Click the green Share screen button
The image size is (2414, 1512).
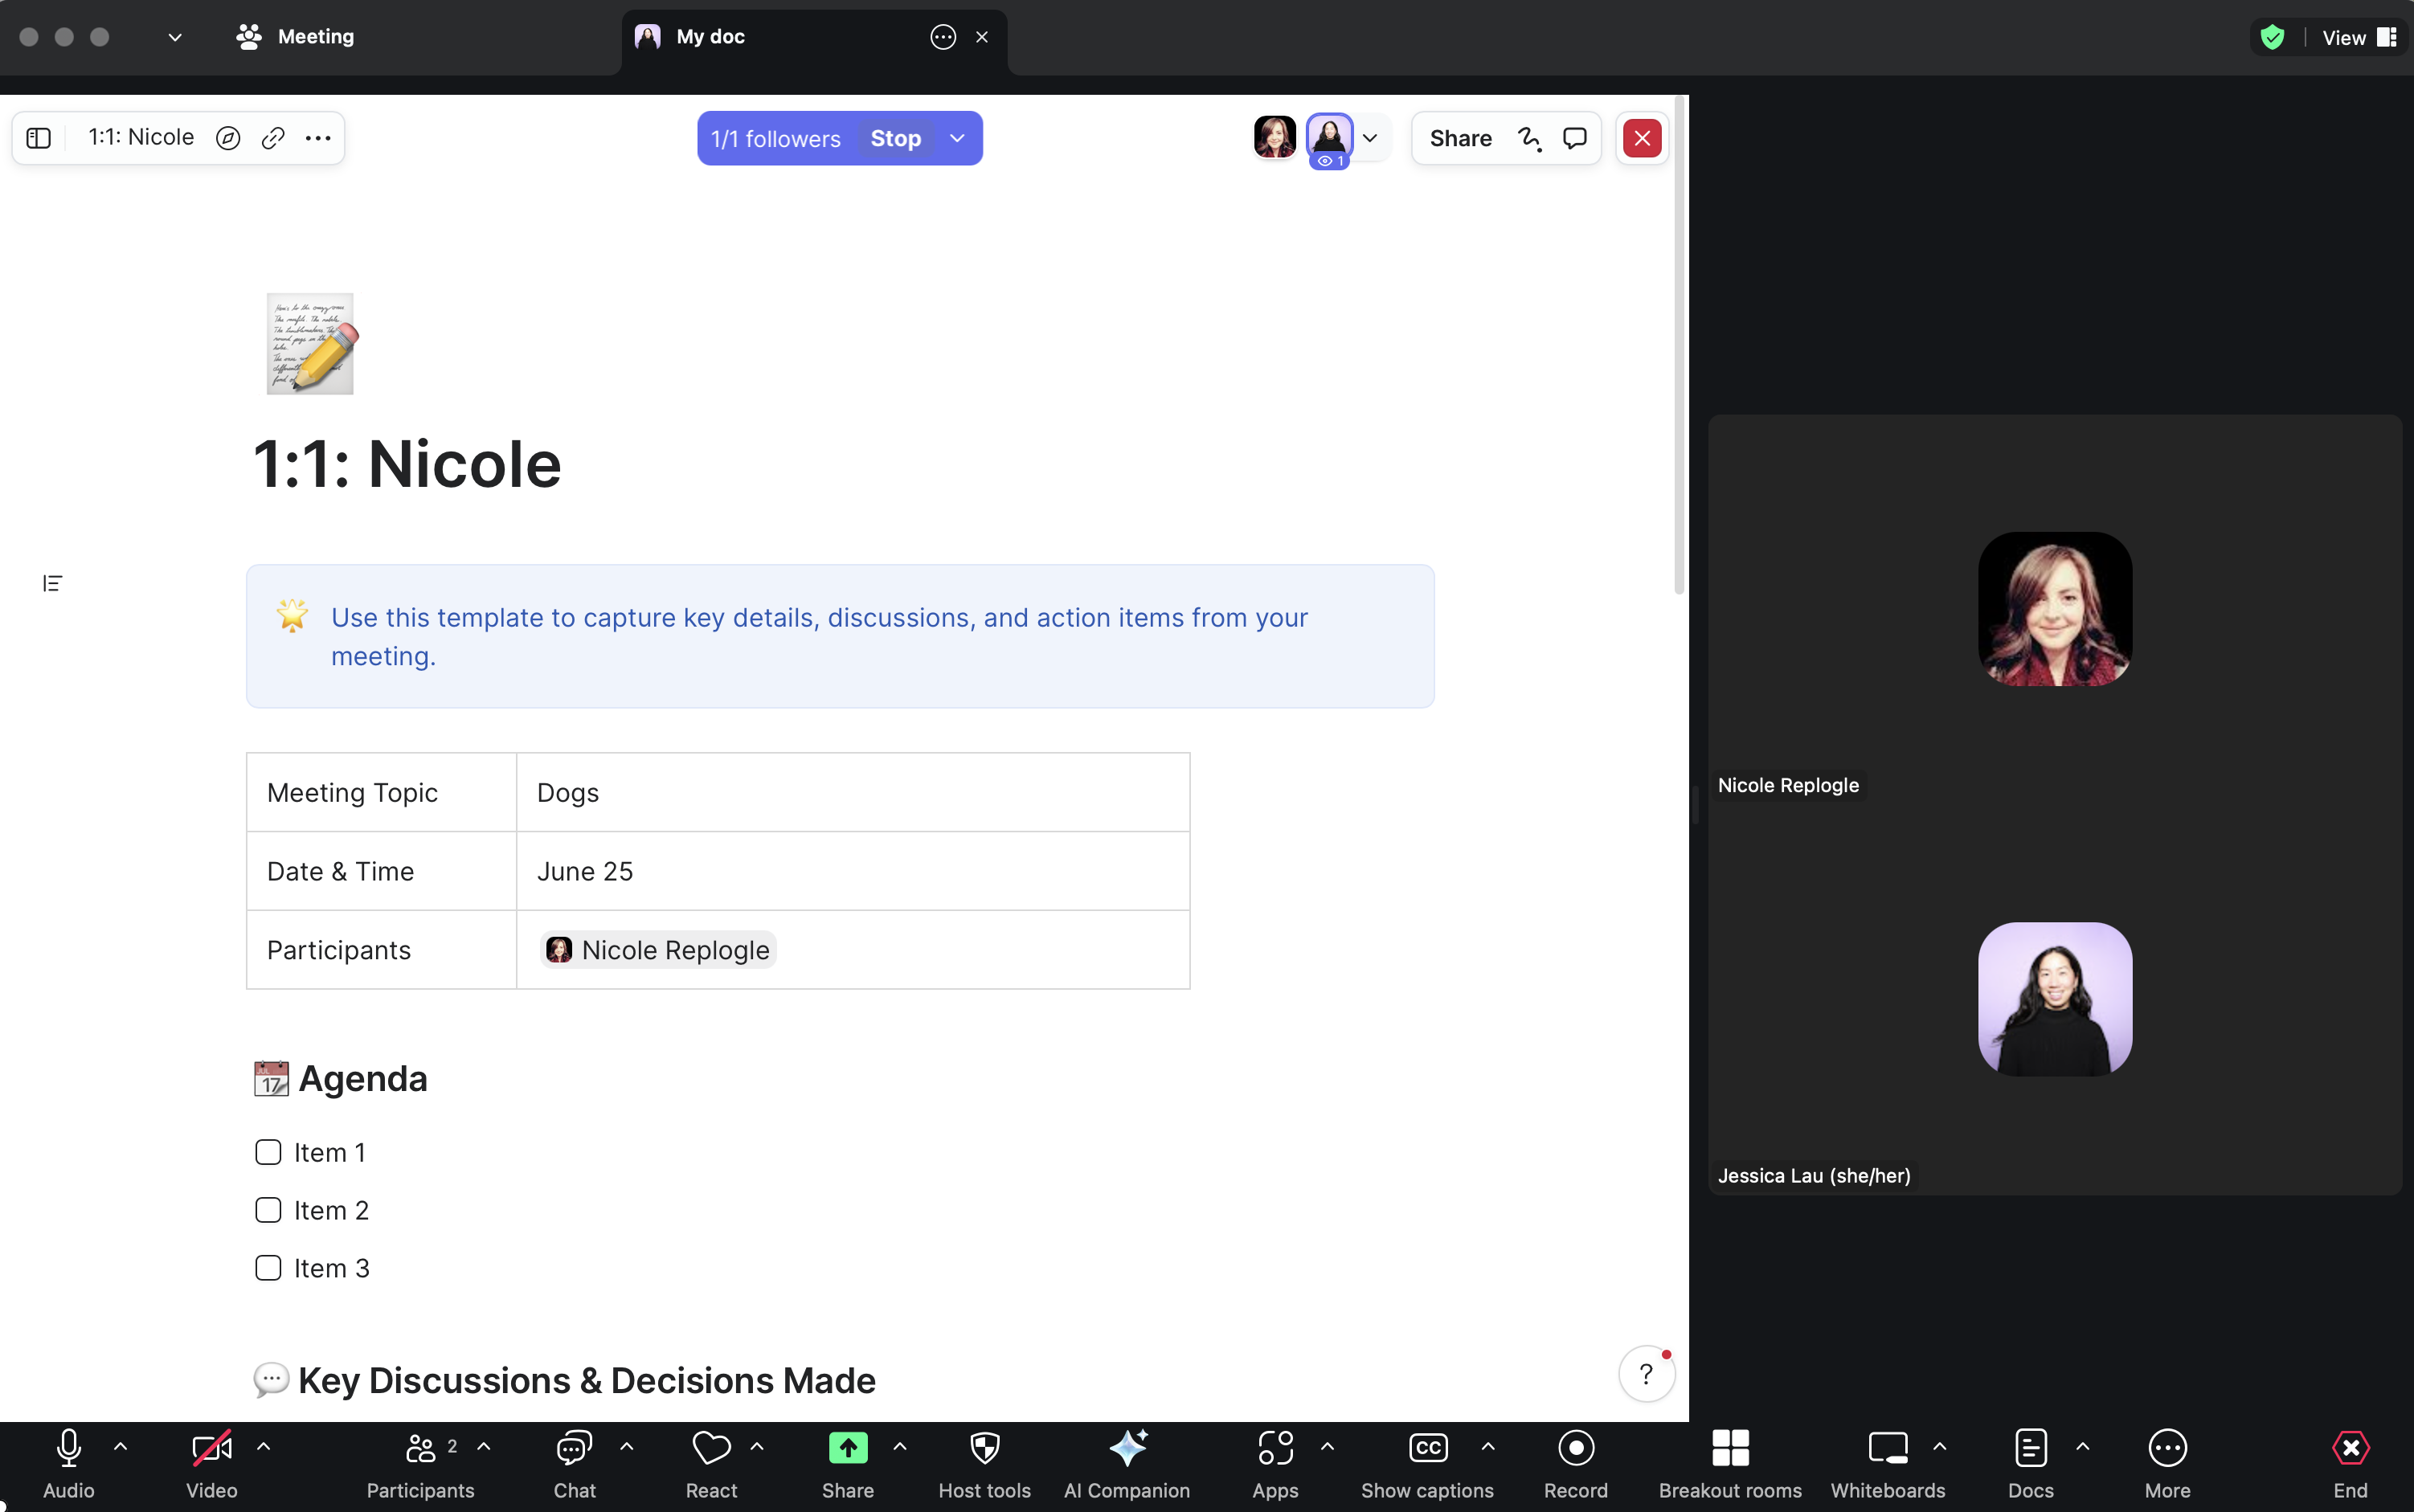(x=848, y=1464)
